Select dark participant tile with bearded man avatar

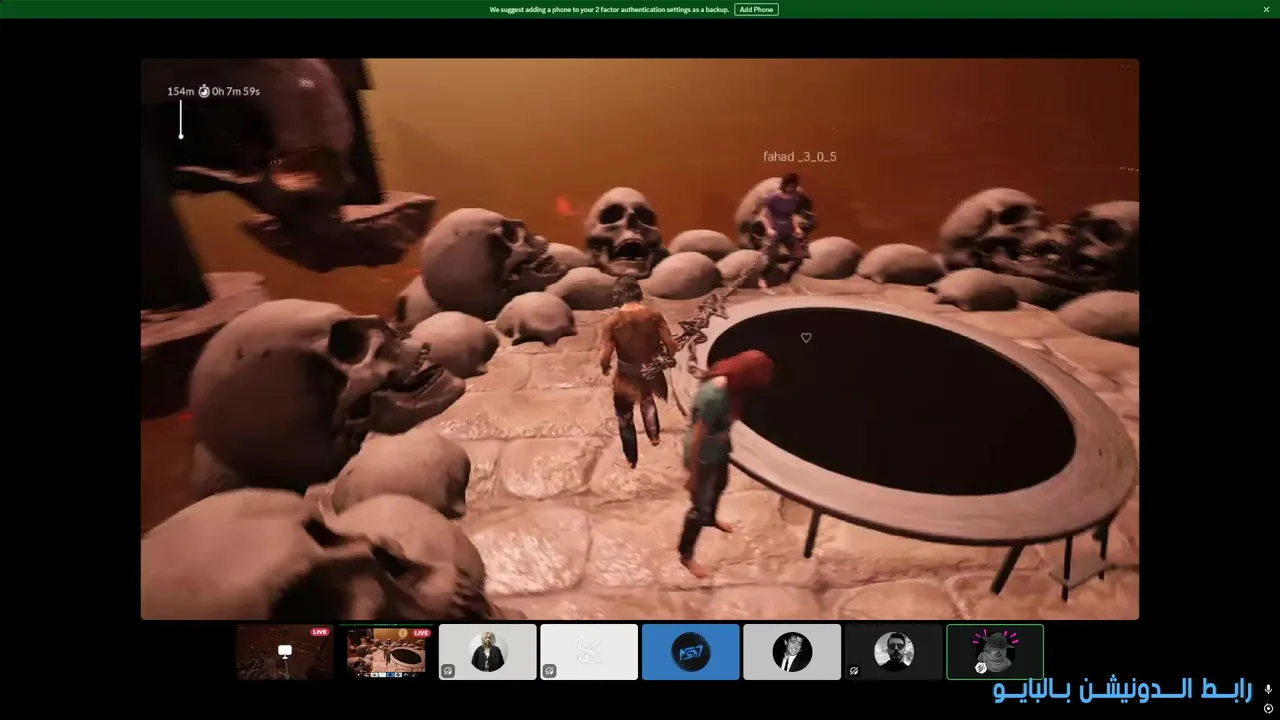tap(893, 652)
